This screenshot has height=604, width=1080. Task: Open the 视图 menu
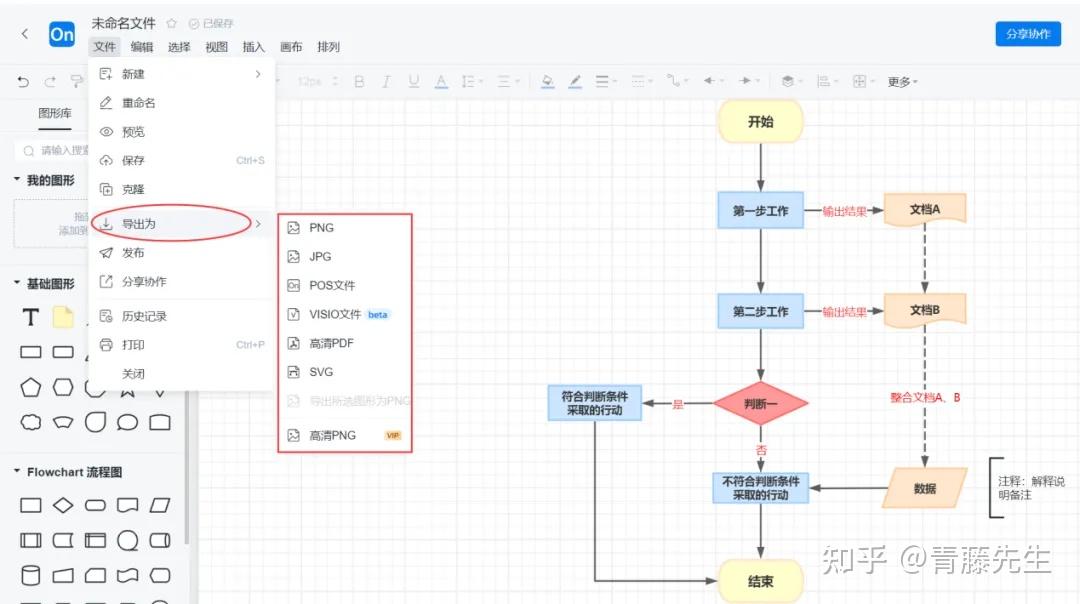point(216,47)
